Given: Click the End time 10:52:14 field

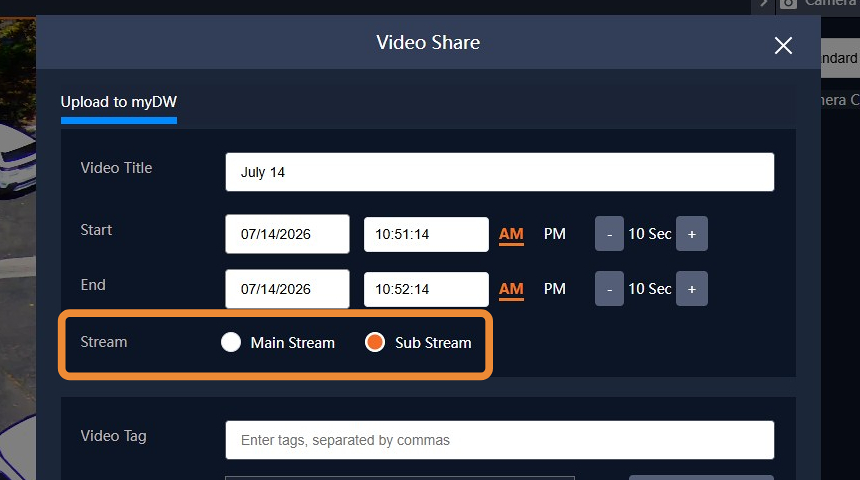Looking at the screenshot, I should 426,289.
